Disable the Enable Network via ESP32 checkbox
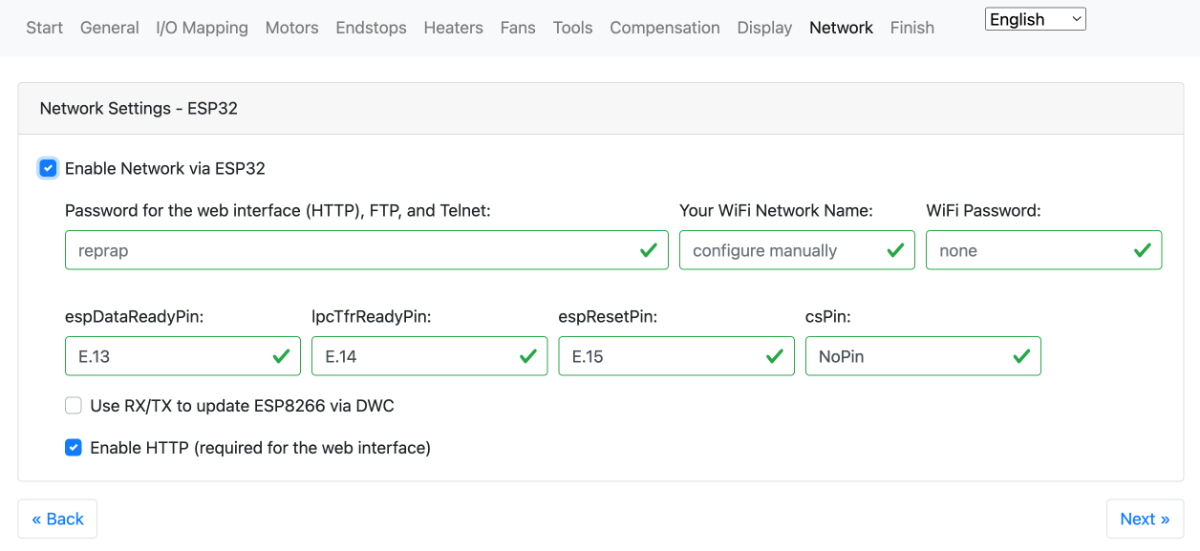This screenshot has width=1200, height=551. click(x=48, y=168)
